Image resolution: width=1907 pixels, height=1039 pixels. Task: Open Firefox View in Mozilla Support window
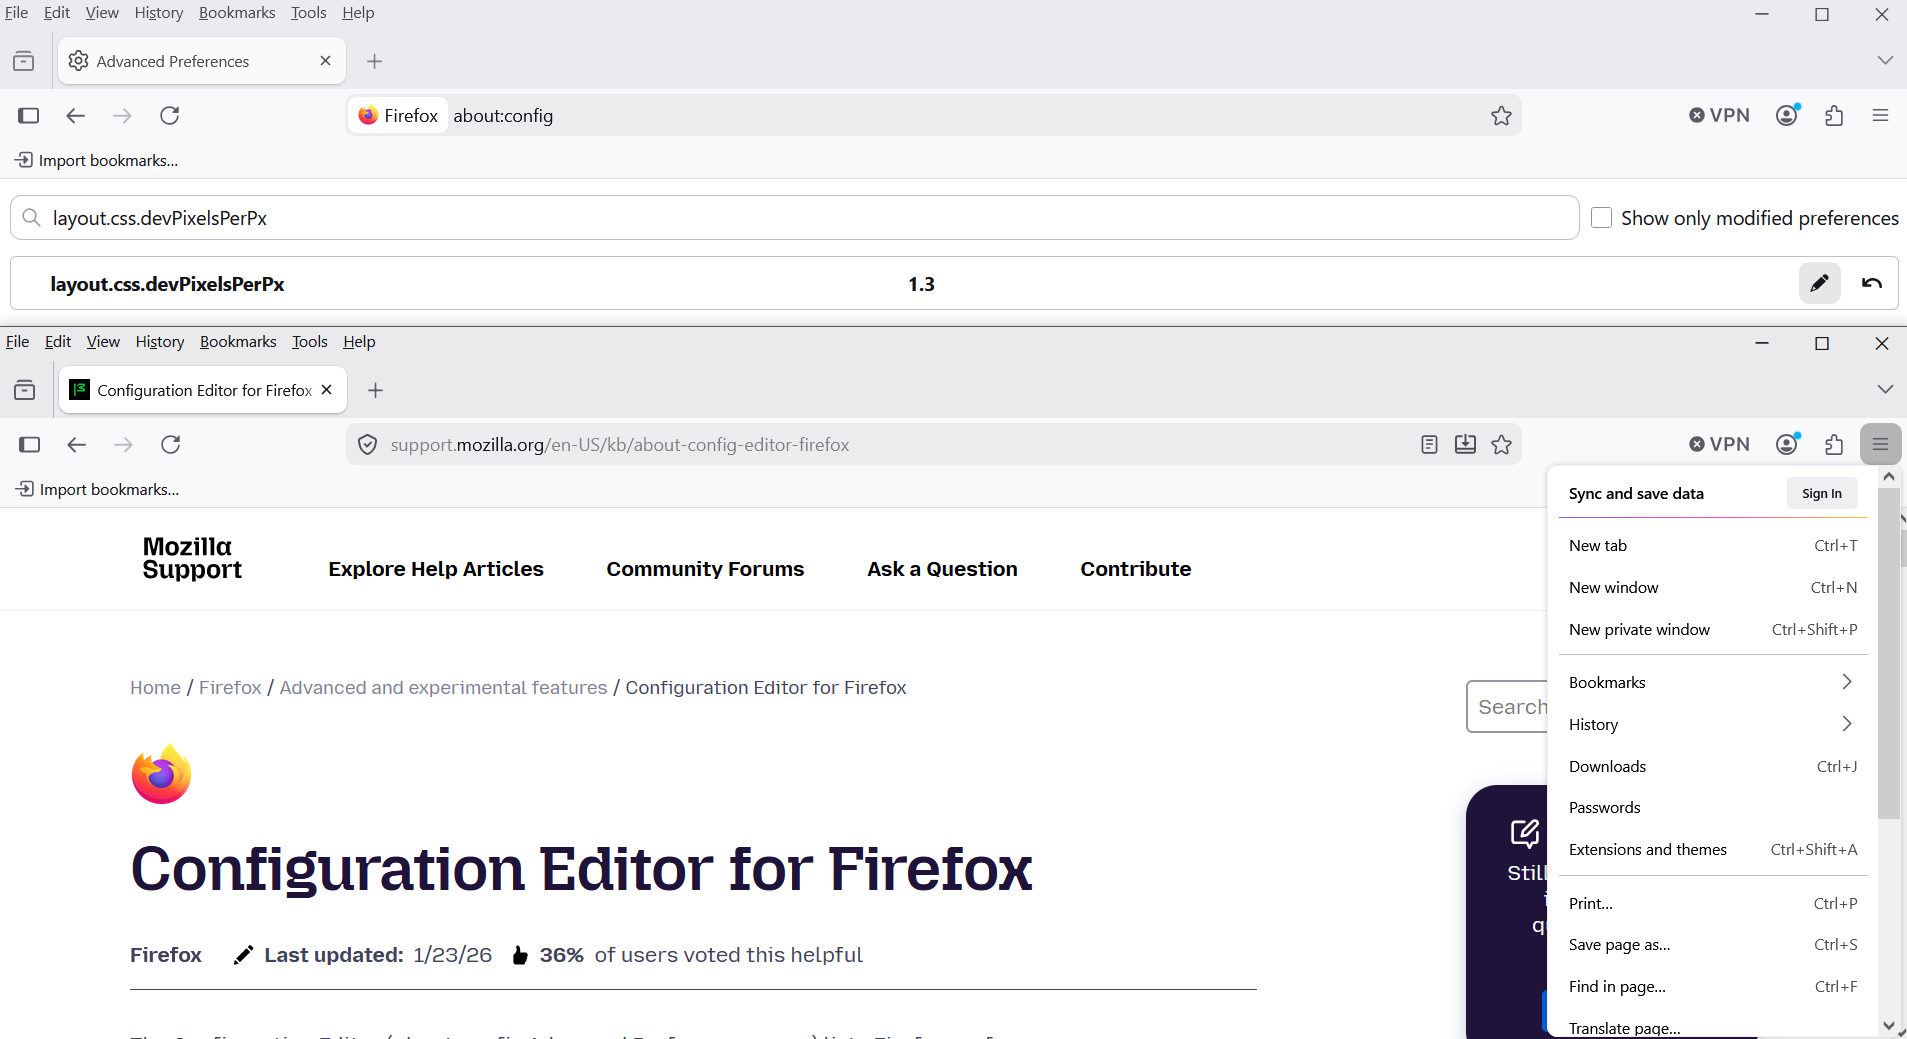pyautogui.click(x=25, y=390)
